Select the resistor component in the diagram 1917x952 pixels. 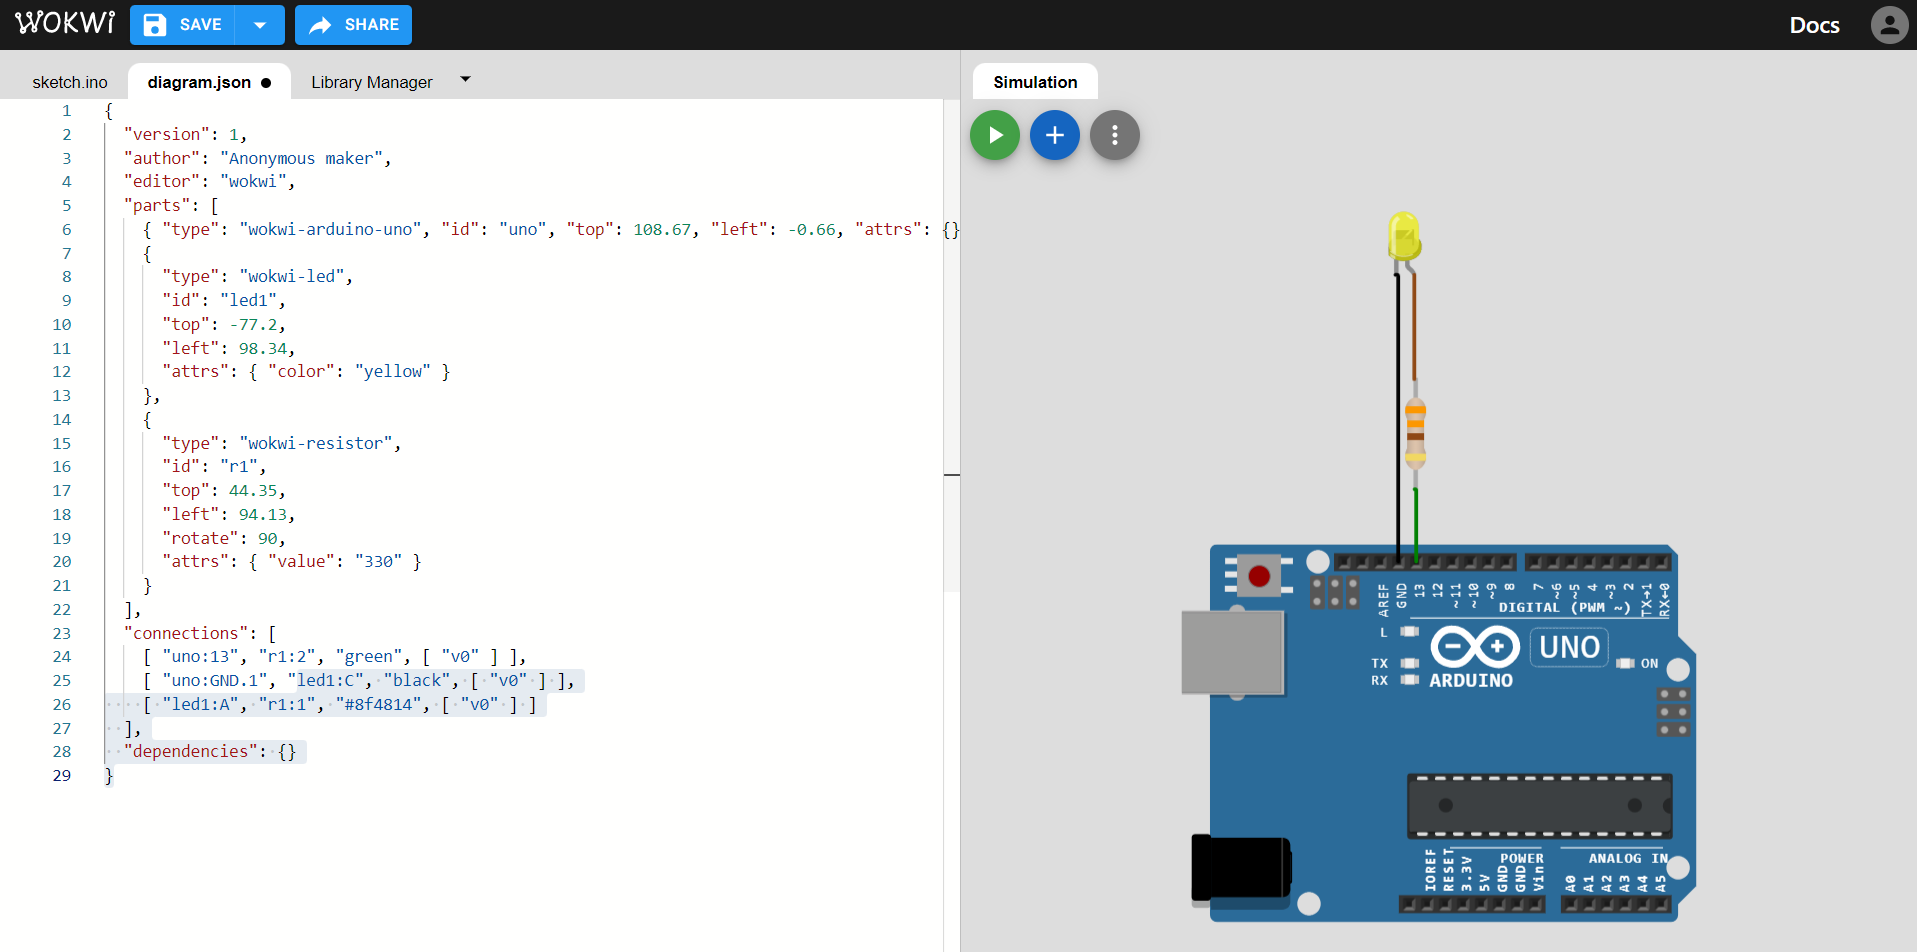pyautogui.click(x=1415, y=434)
